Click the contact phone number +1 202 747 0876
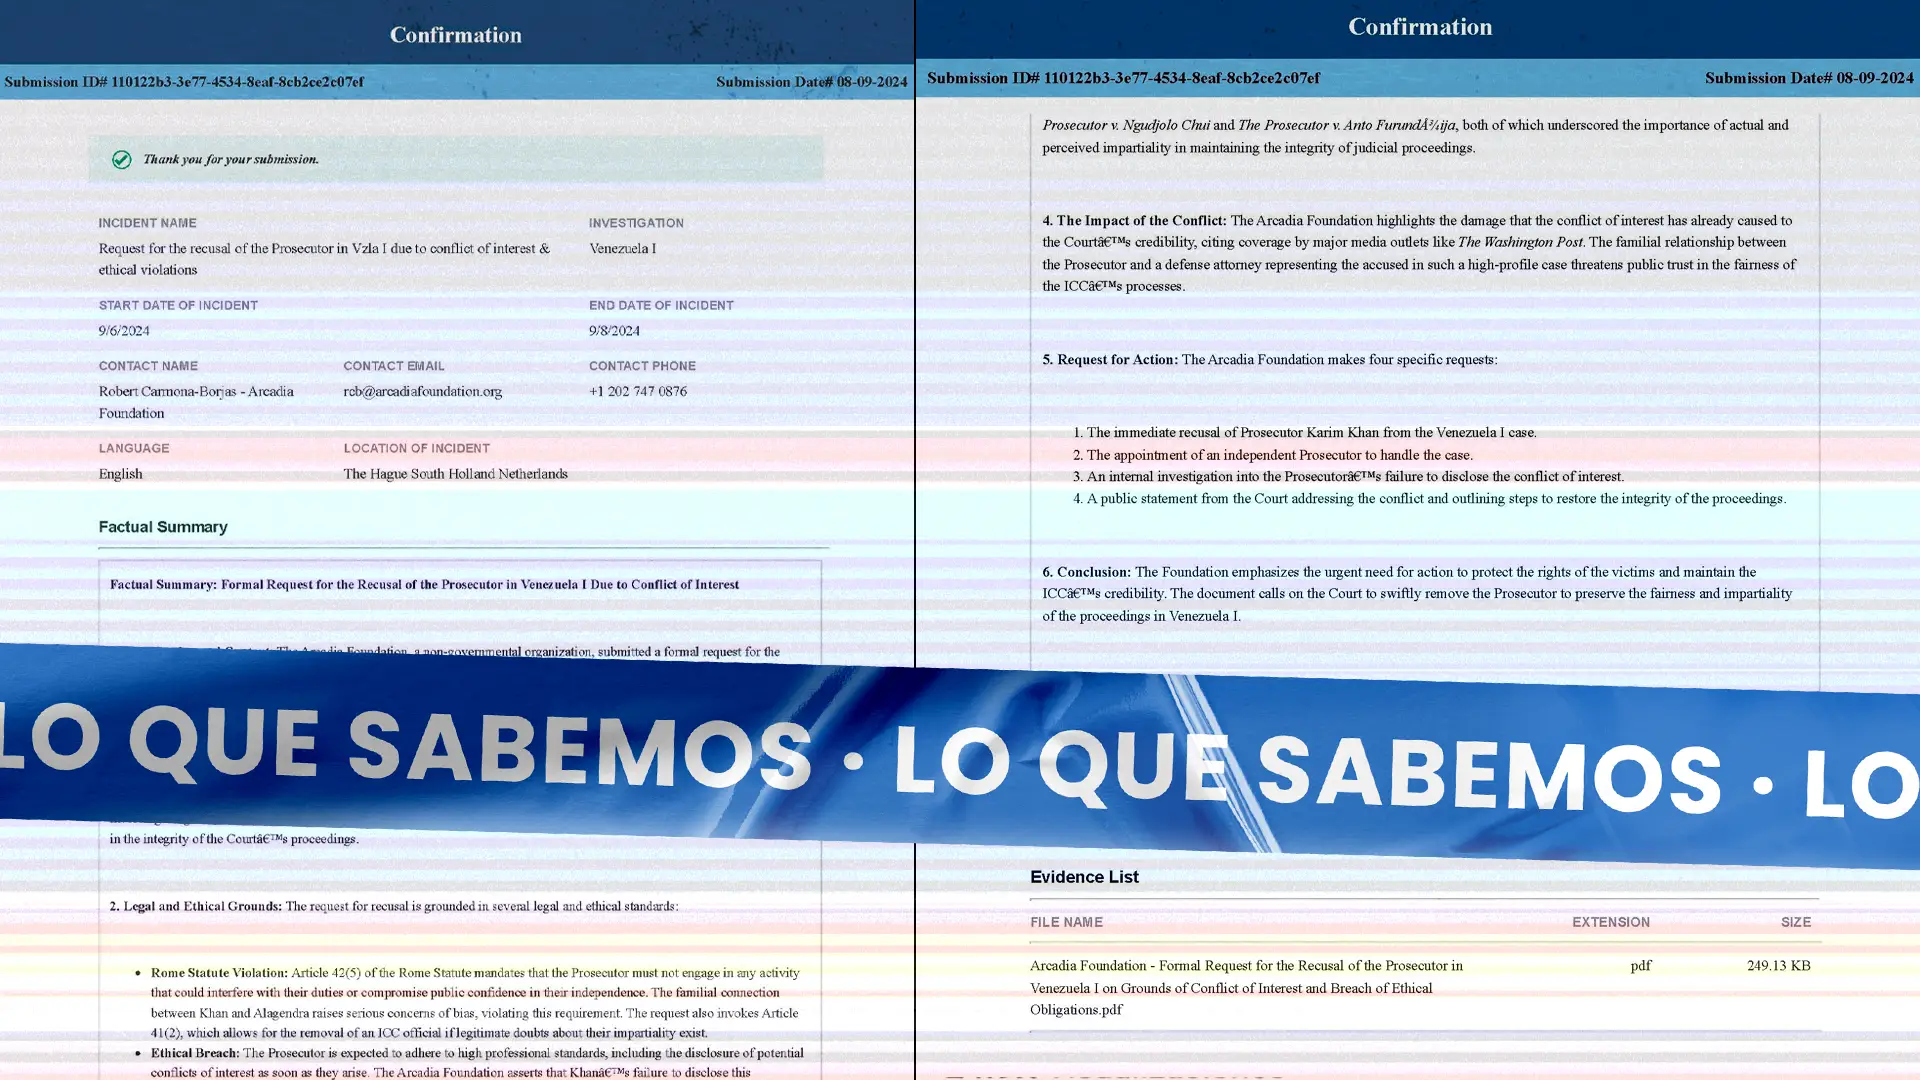This screenshot has width=1920, height=1080. tap(637, 391)
